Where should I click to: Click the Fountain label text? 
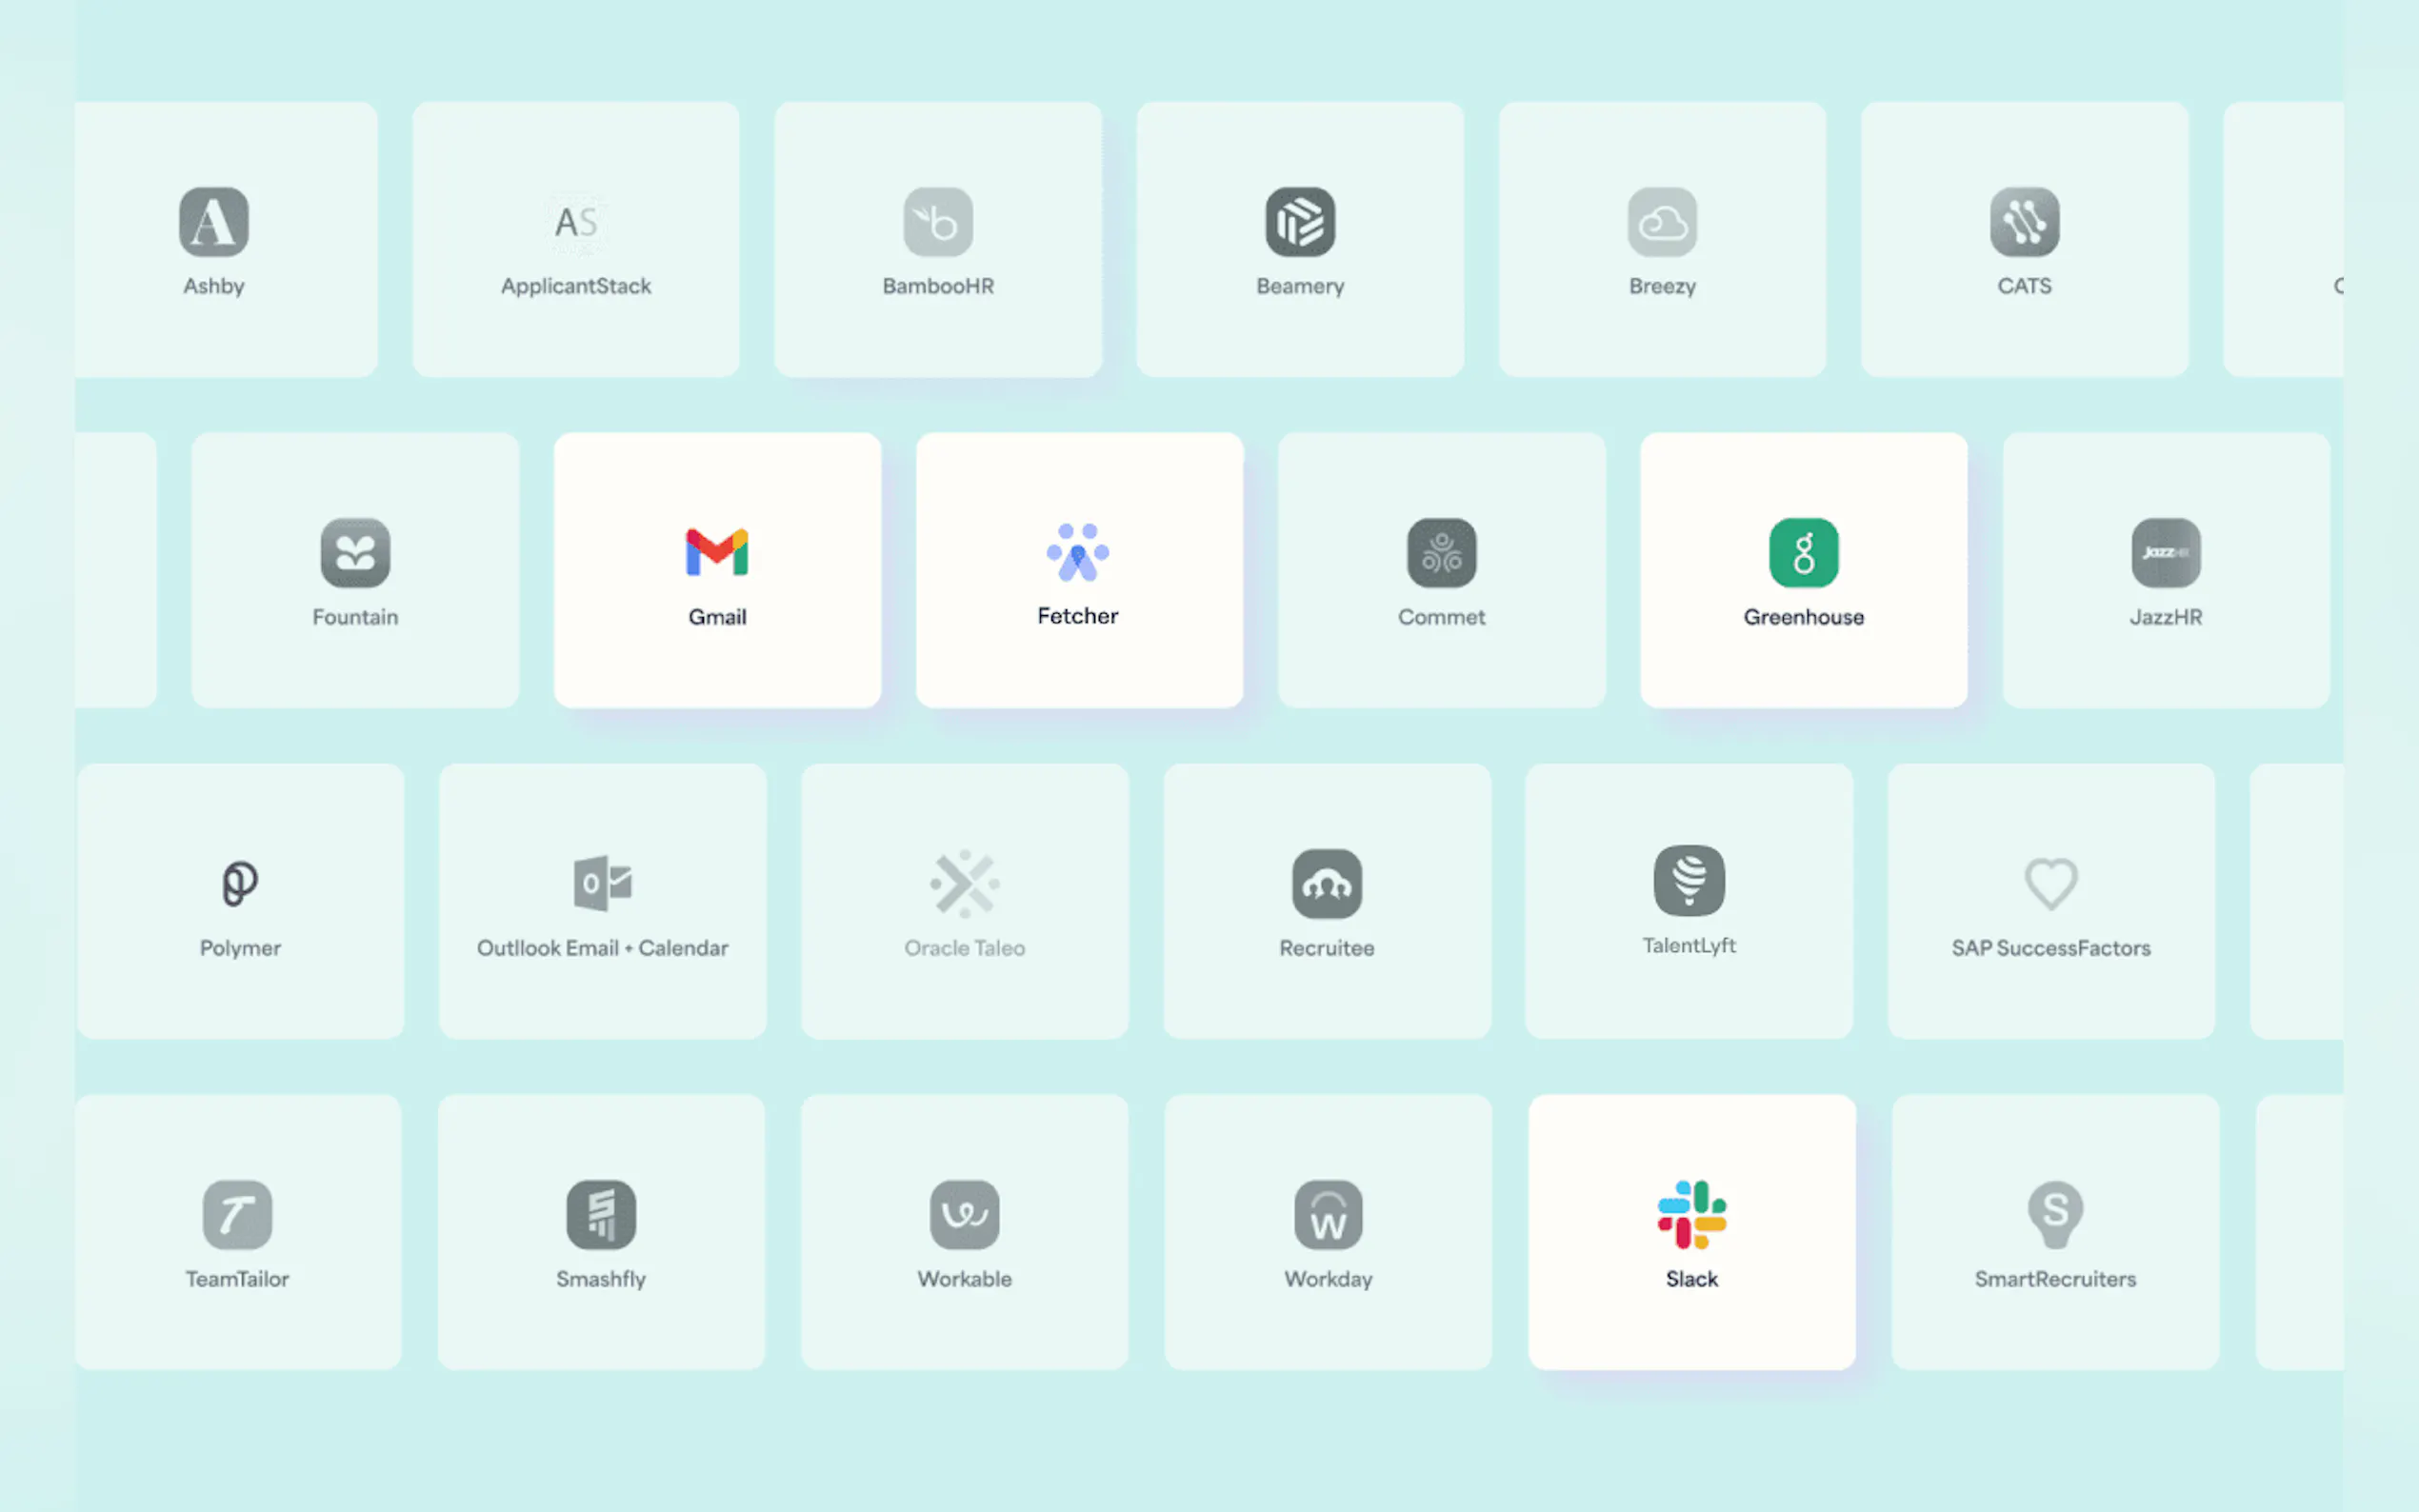[355, 617]
